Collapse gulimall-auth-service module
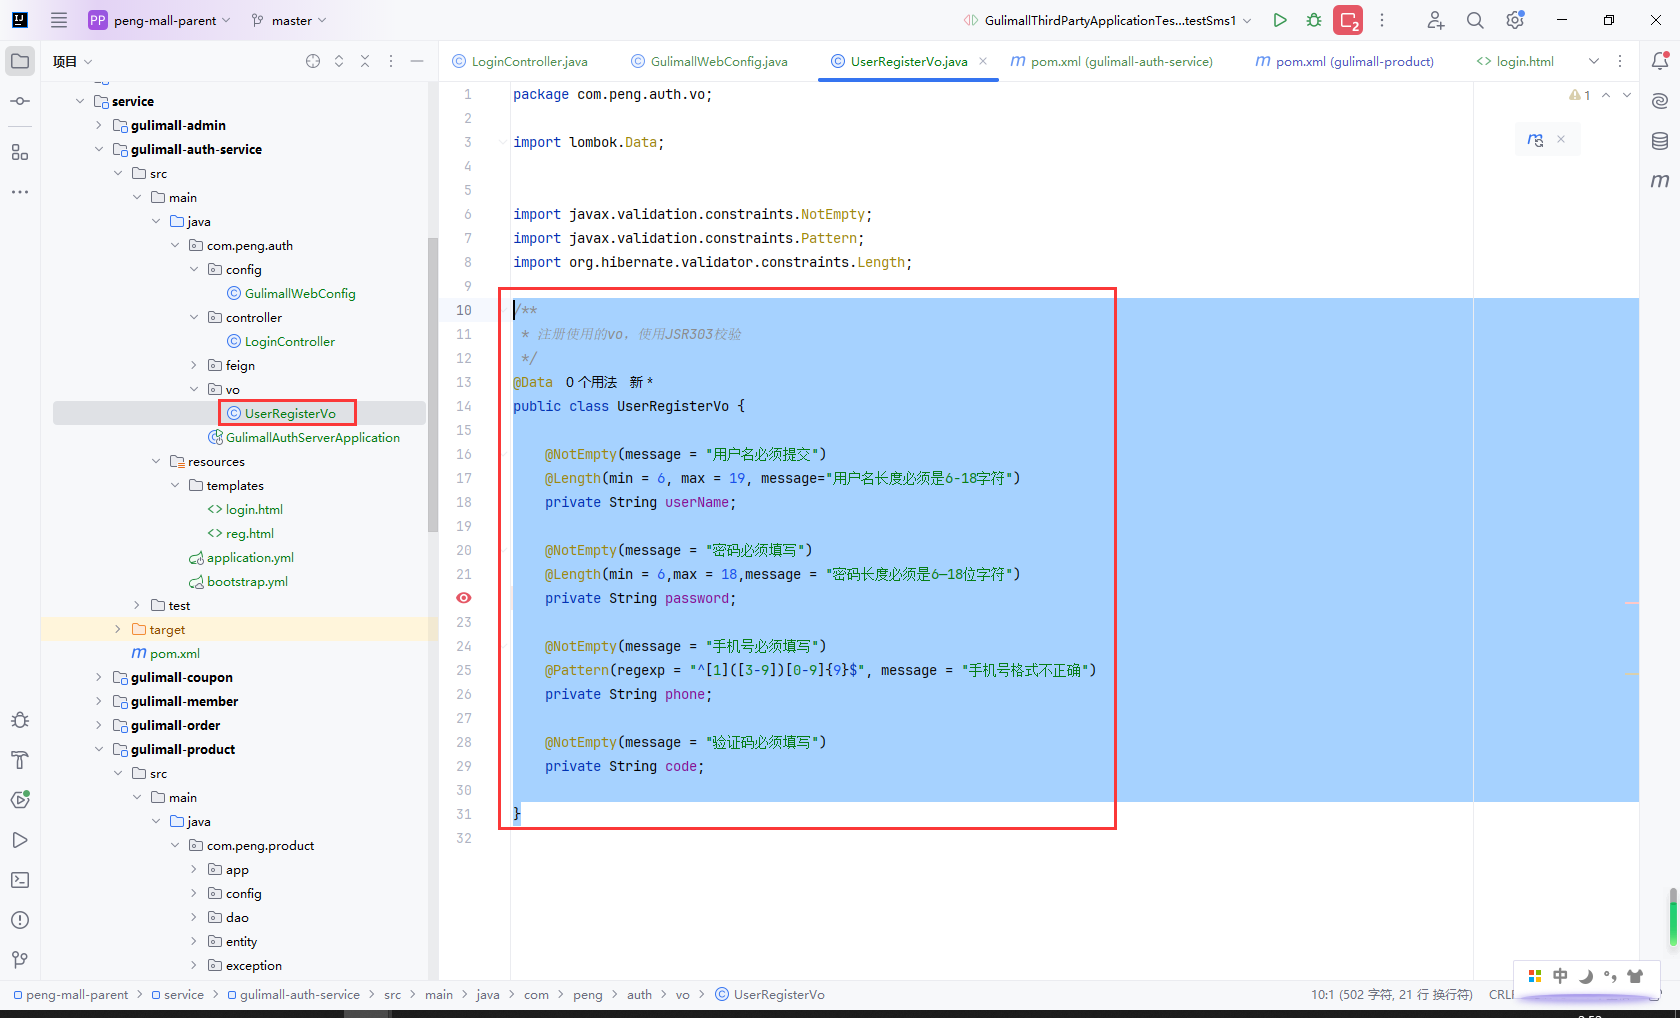 [x=99, y=149]
